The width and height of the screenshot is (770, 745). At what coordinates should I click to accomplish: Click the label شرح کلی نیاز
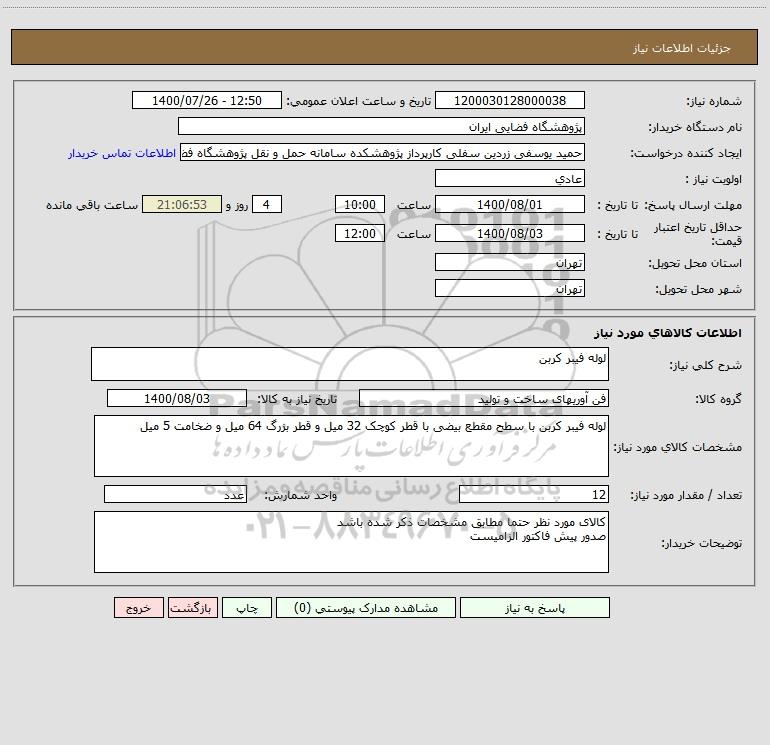coord(706,365)
